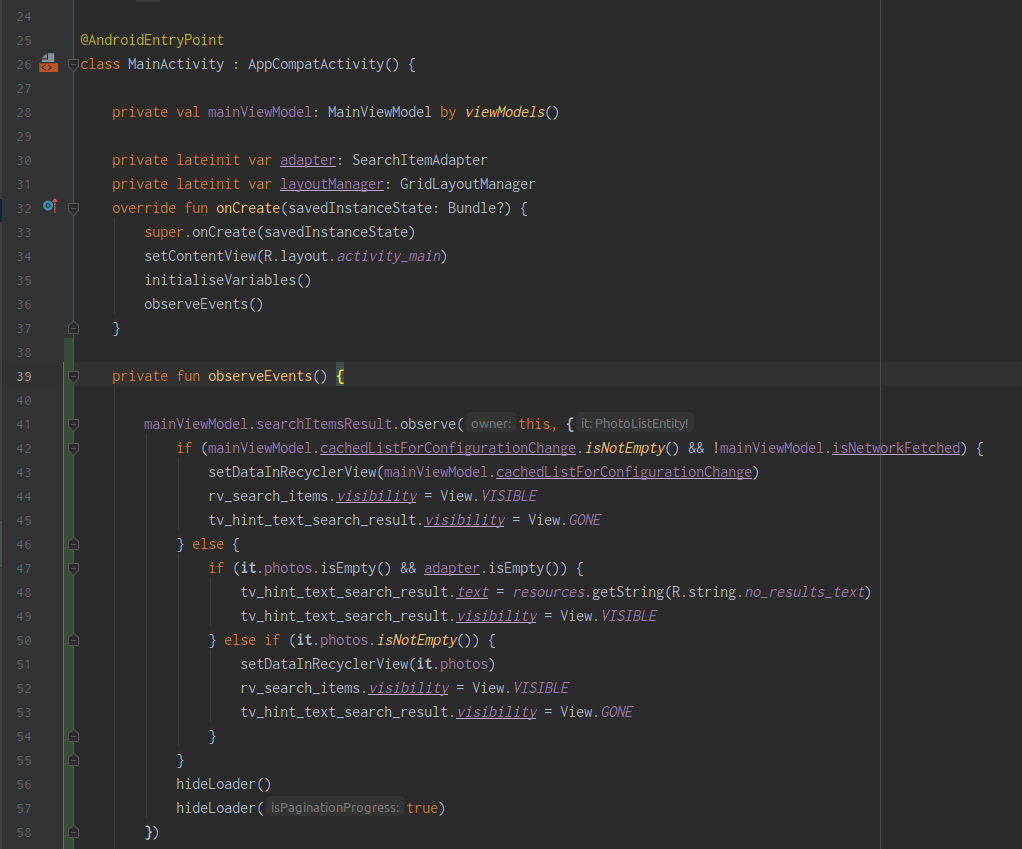Click the overriding-method gutter icon beside onCreate
1022x849 pixels.
49,207
